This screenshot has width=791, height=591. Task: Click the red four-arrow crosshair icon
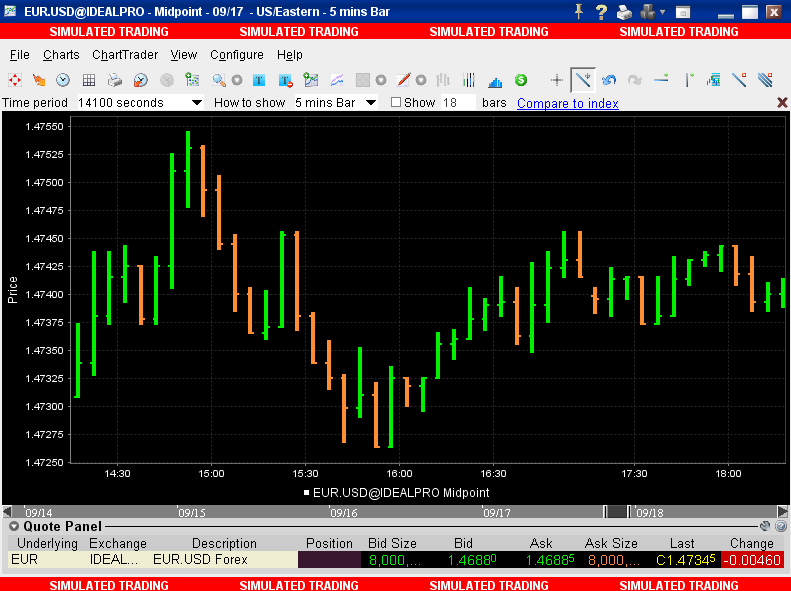[x=15, y=80]
